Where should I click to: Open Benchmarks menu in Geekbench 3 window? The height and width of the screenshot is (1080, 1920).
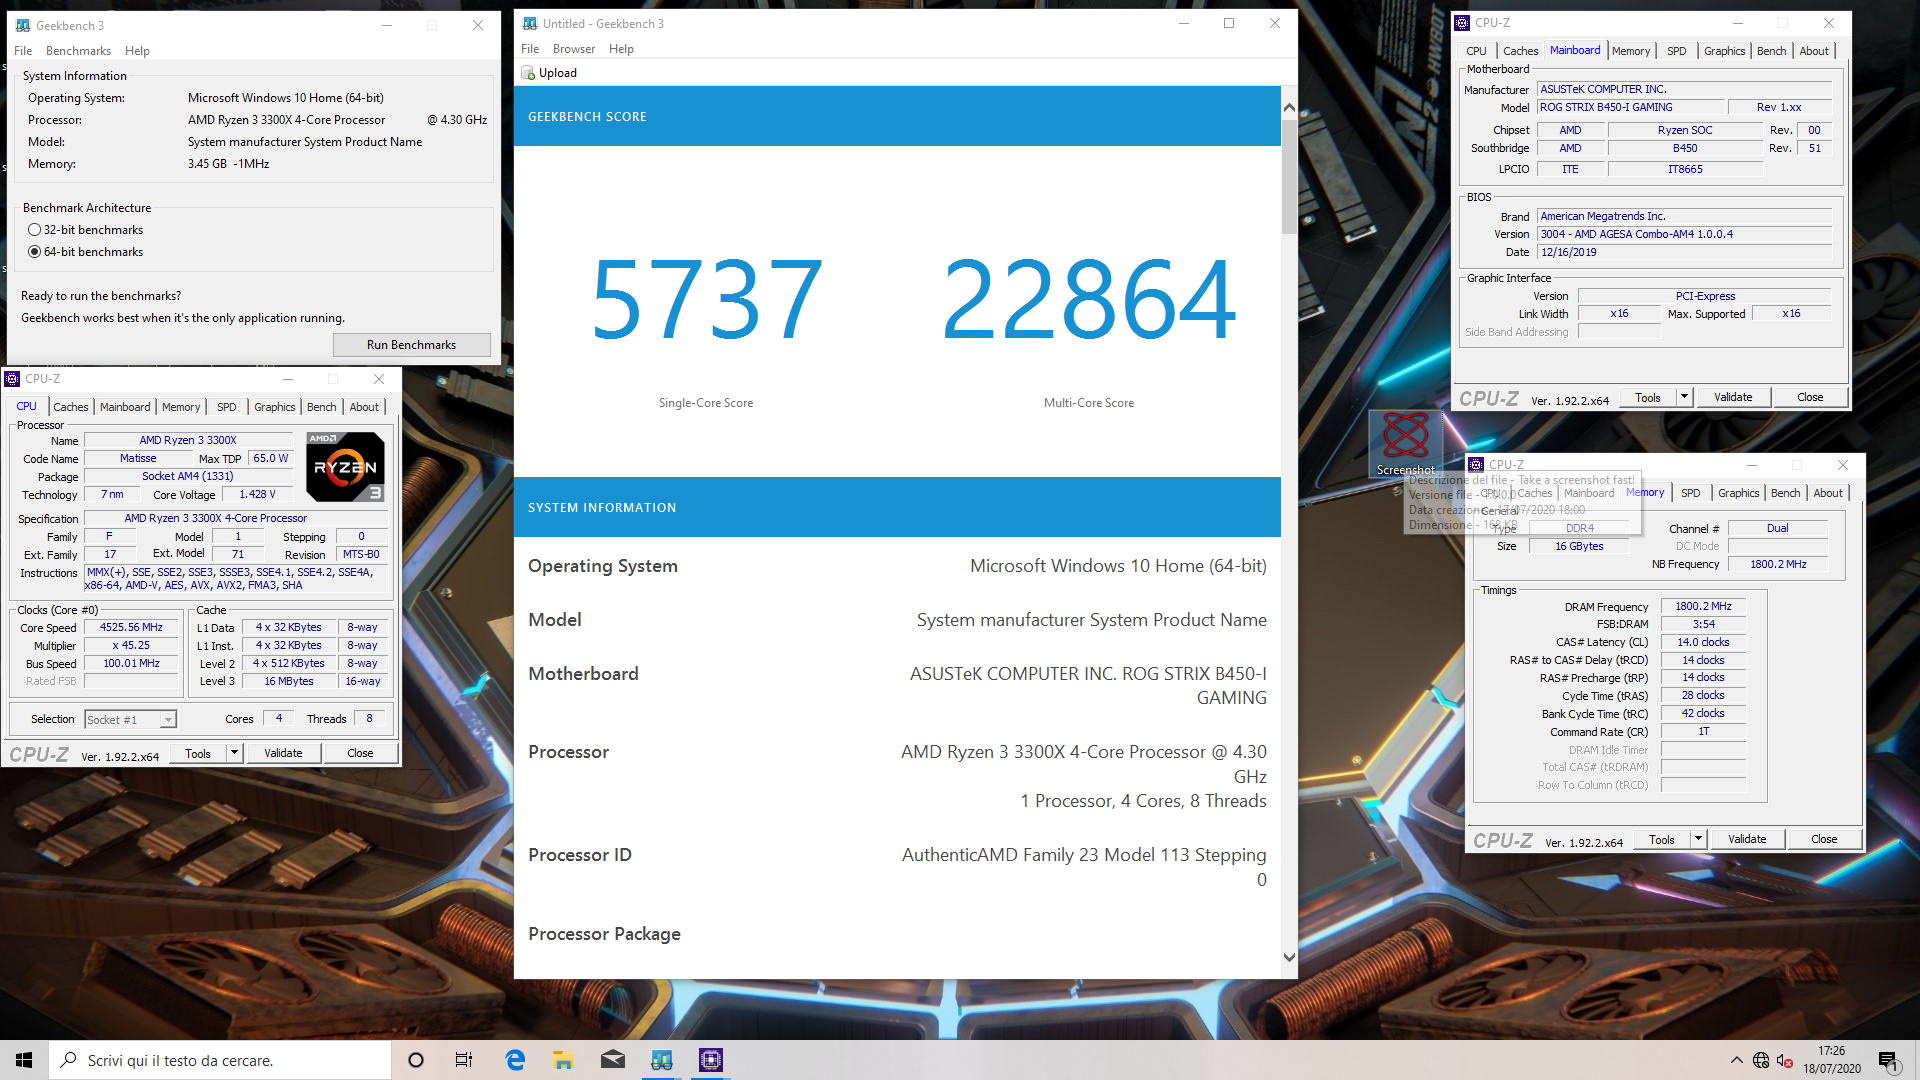pos(78,51)
